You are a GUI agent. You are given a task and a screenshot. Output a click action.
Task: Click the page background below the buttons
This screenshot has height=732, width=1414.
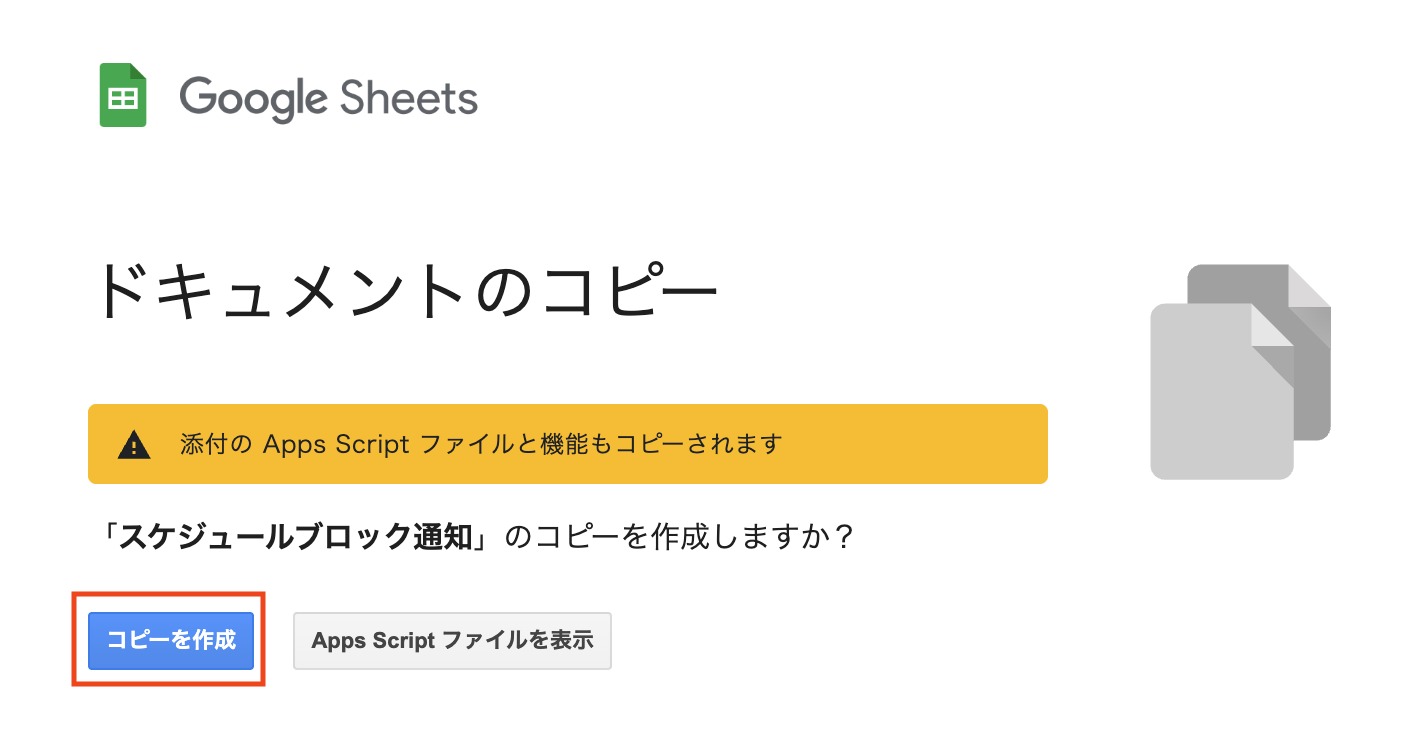tap(700, 710)
